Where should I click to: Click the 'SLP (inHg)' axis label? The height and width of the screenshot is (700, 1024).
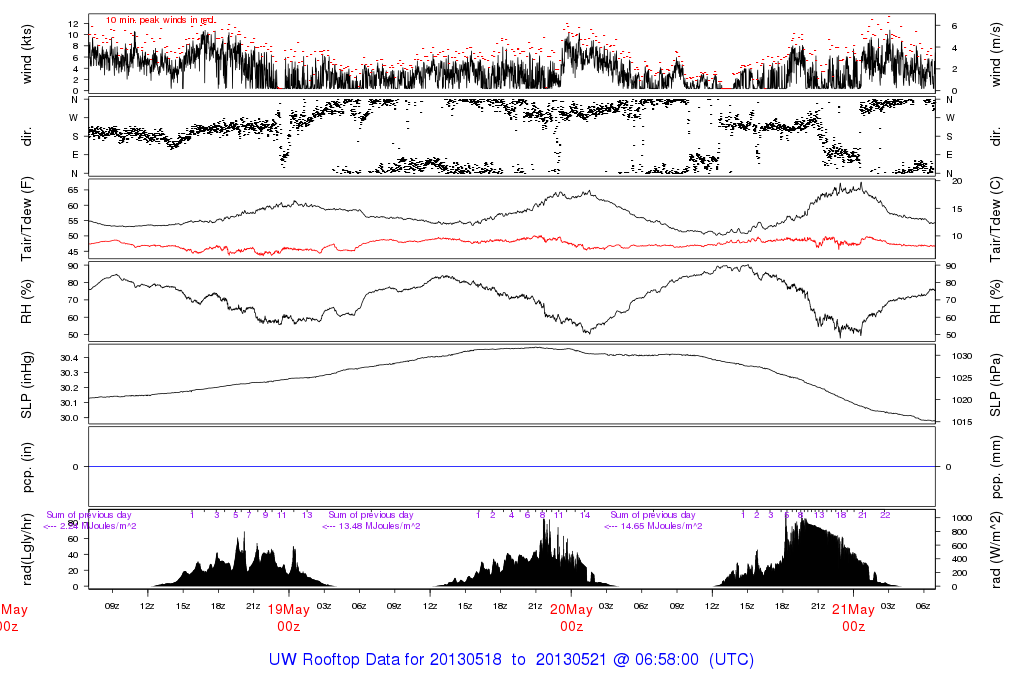[x=27, y=385]
